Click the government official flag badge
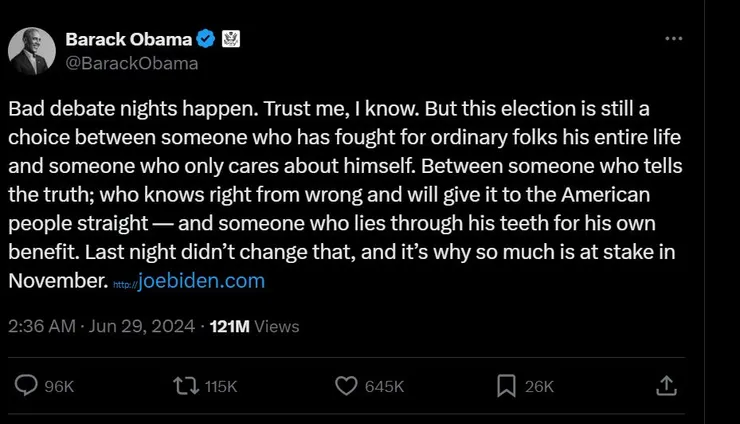 click(x=230, y=40)
